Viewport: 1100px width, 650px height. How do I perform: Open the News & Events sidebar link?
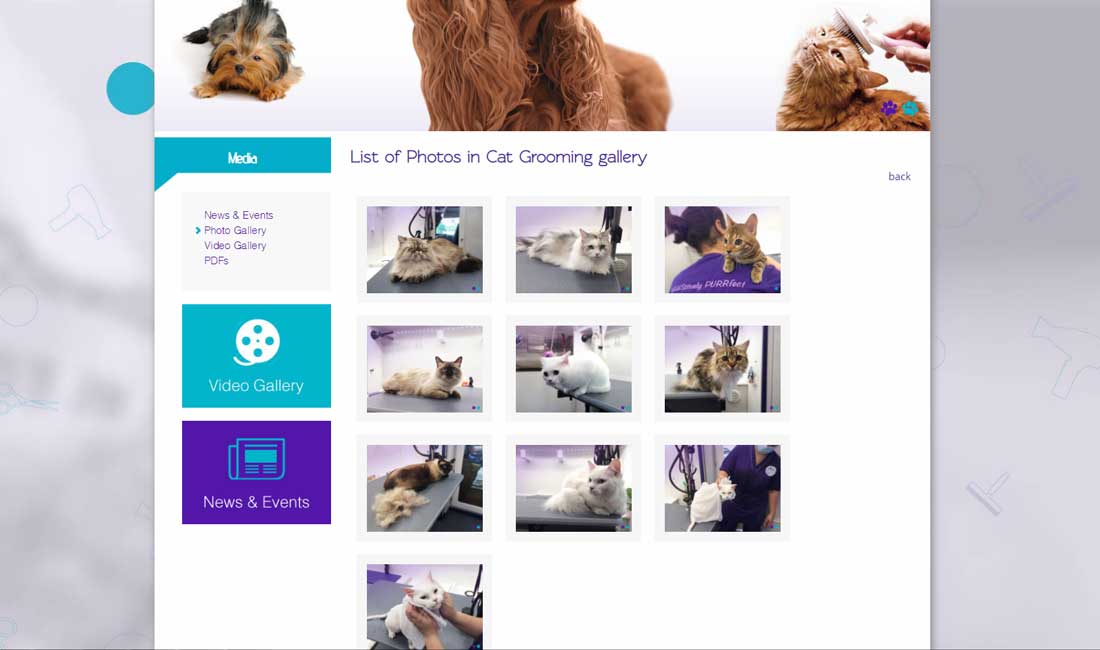[x=239, y=215]
